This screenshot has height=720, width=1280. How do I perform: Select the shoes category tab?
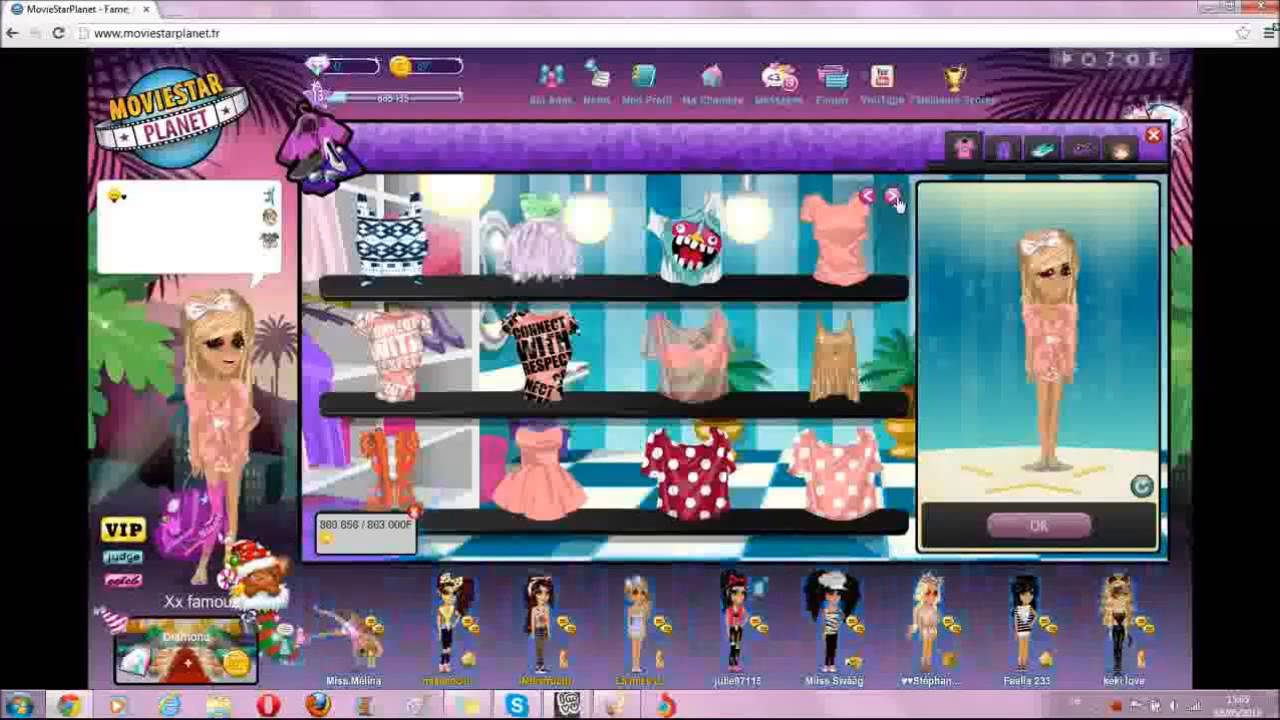click(x=1042, y=149)
